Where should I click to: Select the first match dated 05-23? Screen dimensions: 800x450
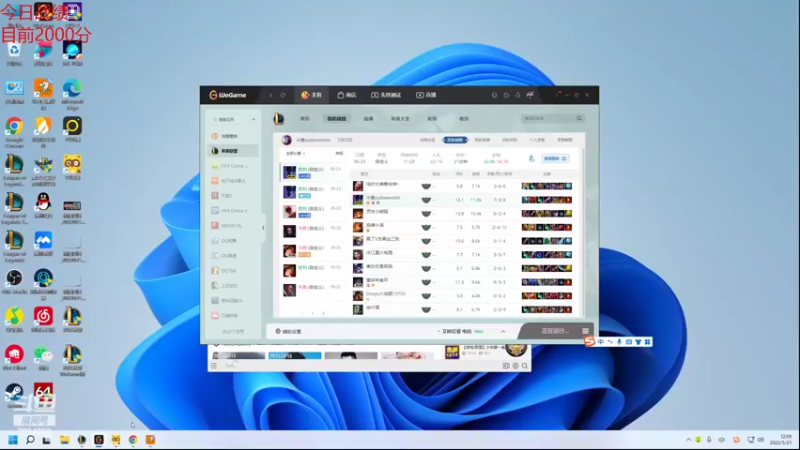pos(313,172)
